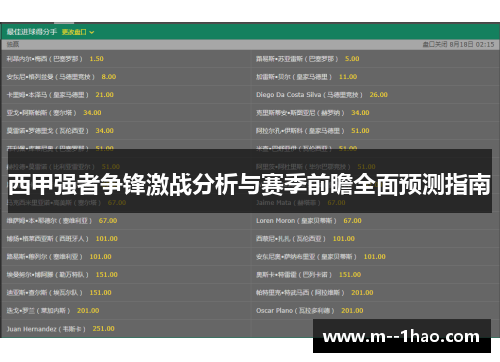The image size is (500, 362).
Task: Pick 阿拉维斯 player odds 201.00
Action: [x=362, y=293]
